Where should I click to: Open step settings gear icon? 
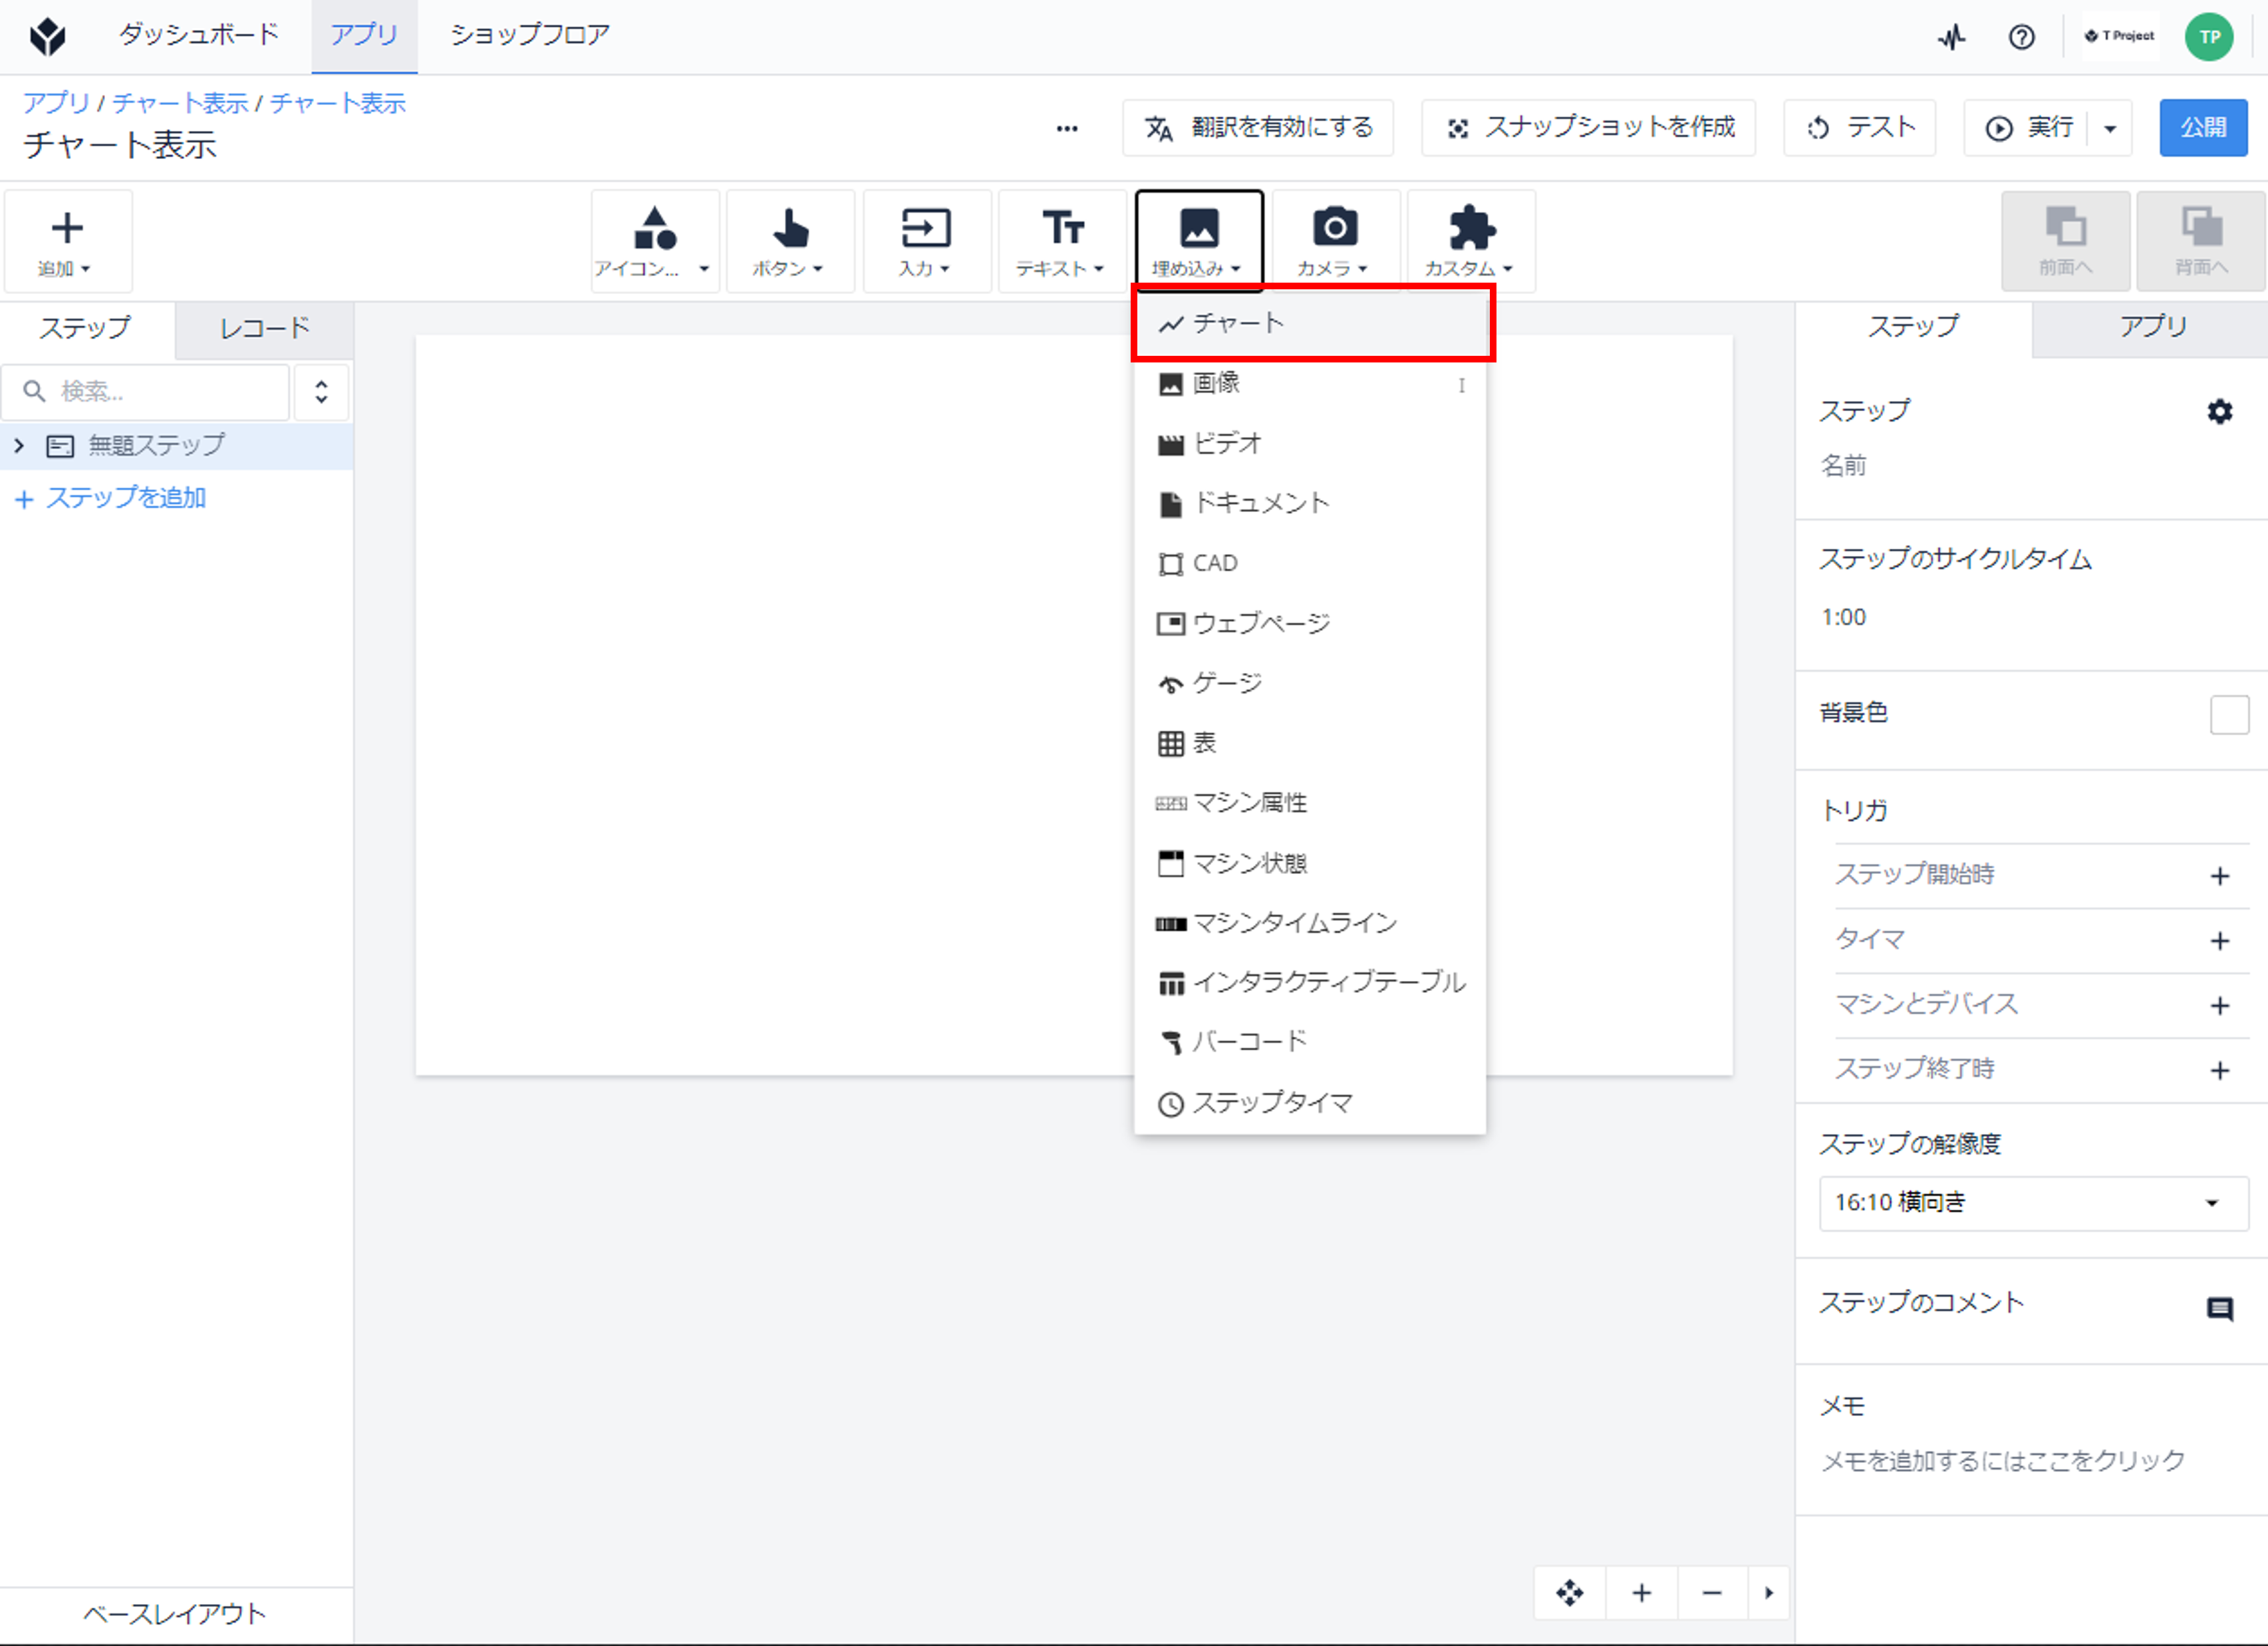[x=2219, y=411]
